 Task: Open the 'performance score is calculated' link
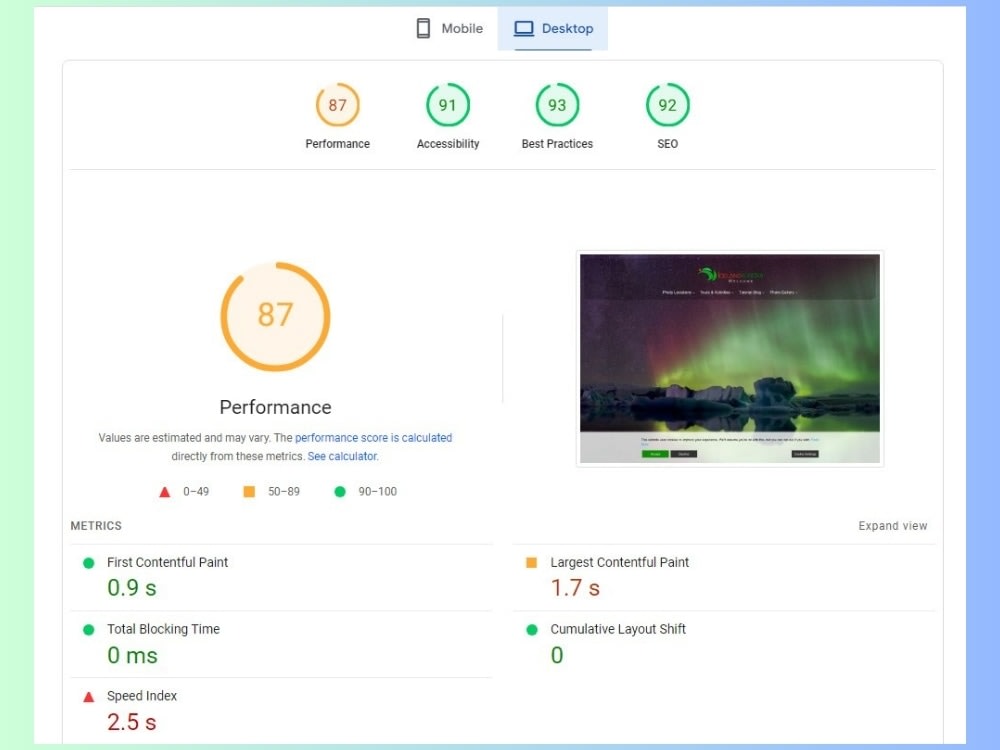click(x=373, y=438)
